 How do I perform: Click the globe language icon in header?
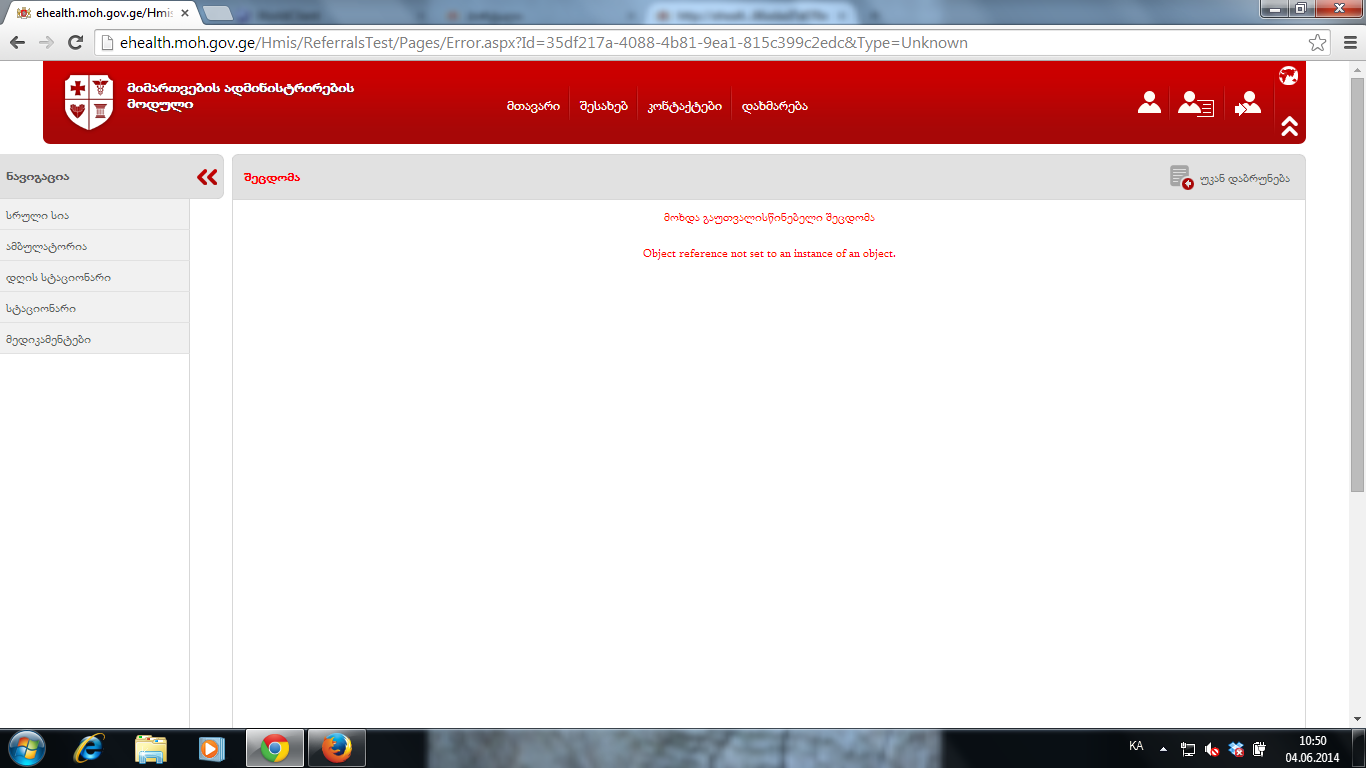tap(1288, 76)
